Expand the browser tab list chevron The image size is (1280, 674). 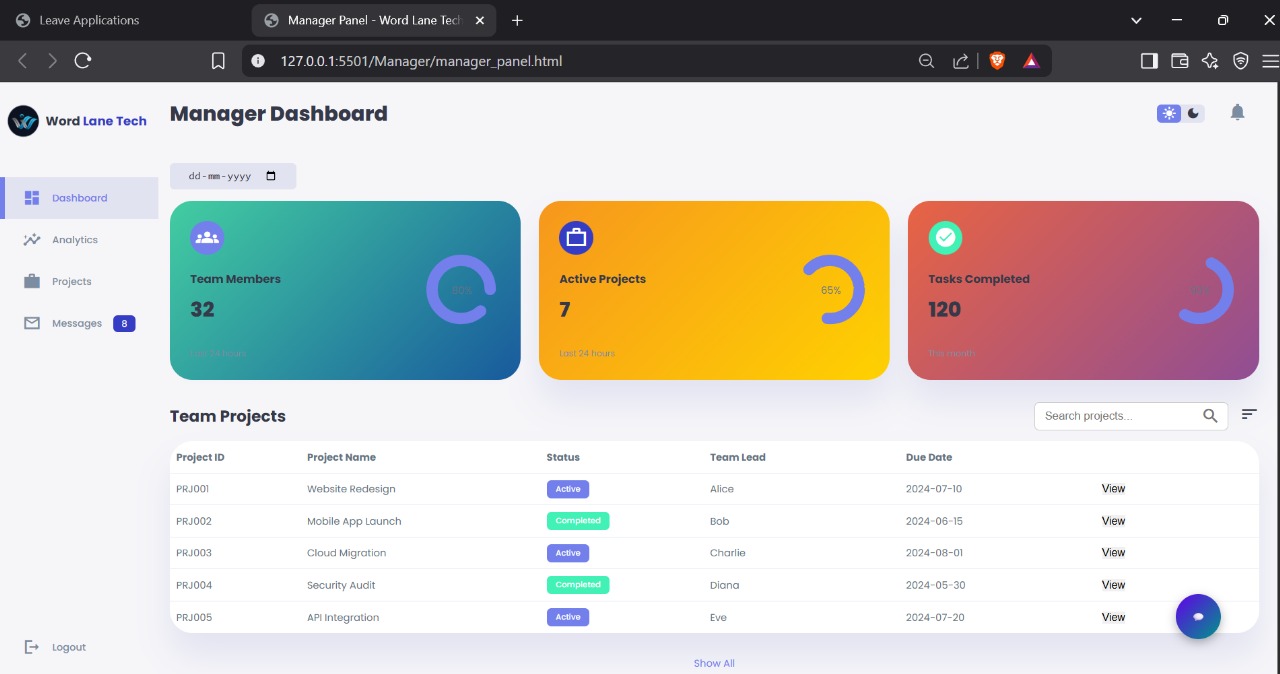coord(1136,20)
